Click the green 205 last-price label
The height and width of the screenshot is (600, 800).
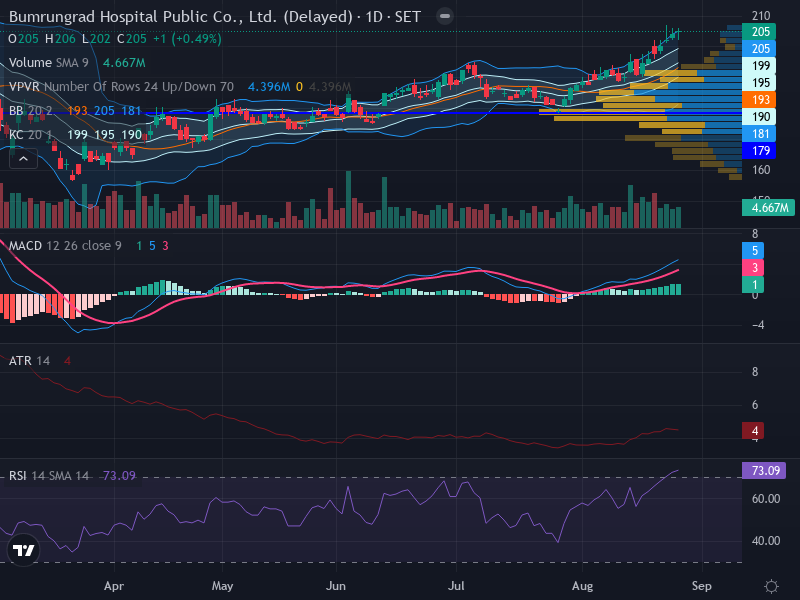(x=759, y=32)
